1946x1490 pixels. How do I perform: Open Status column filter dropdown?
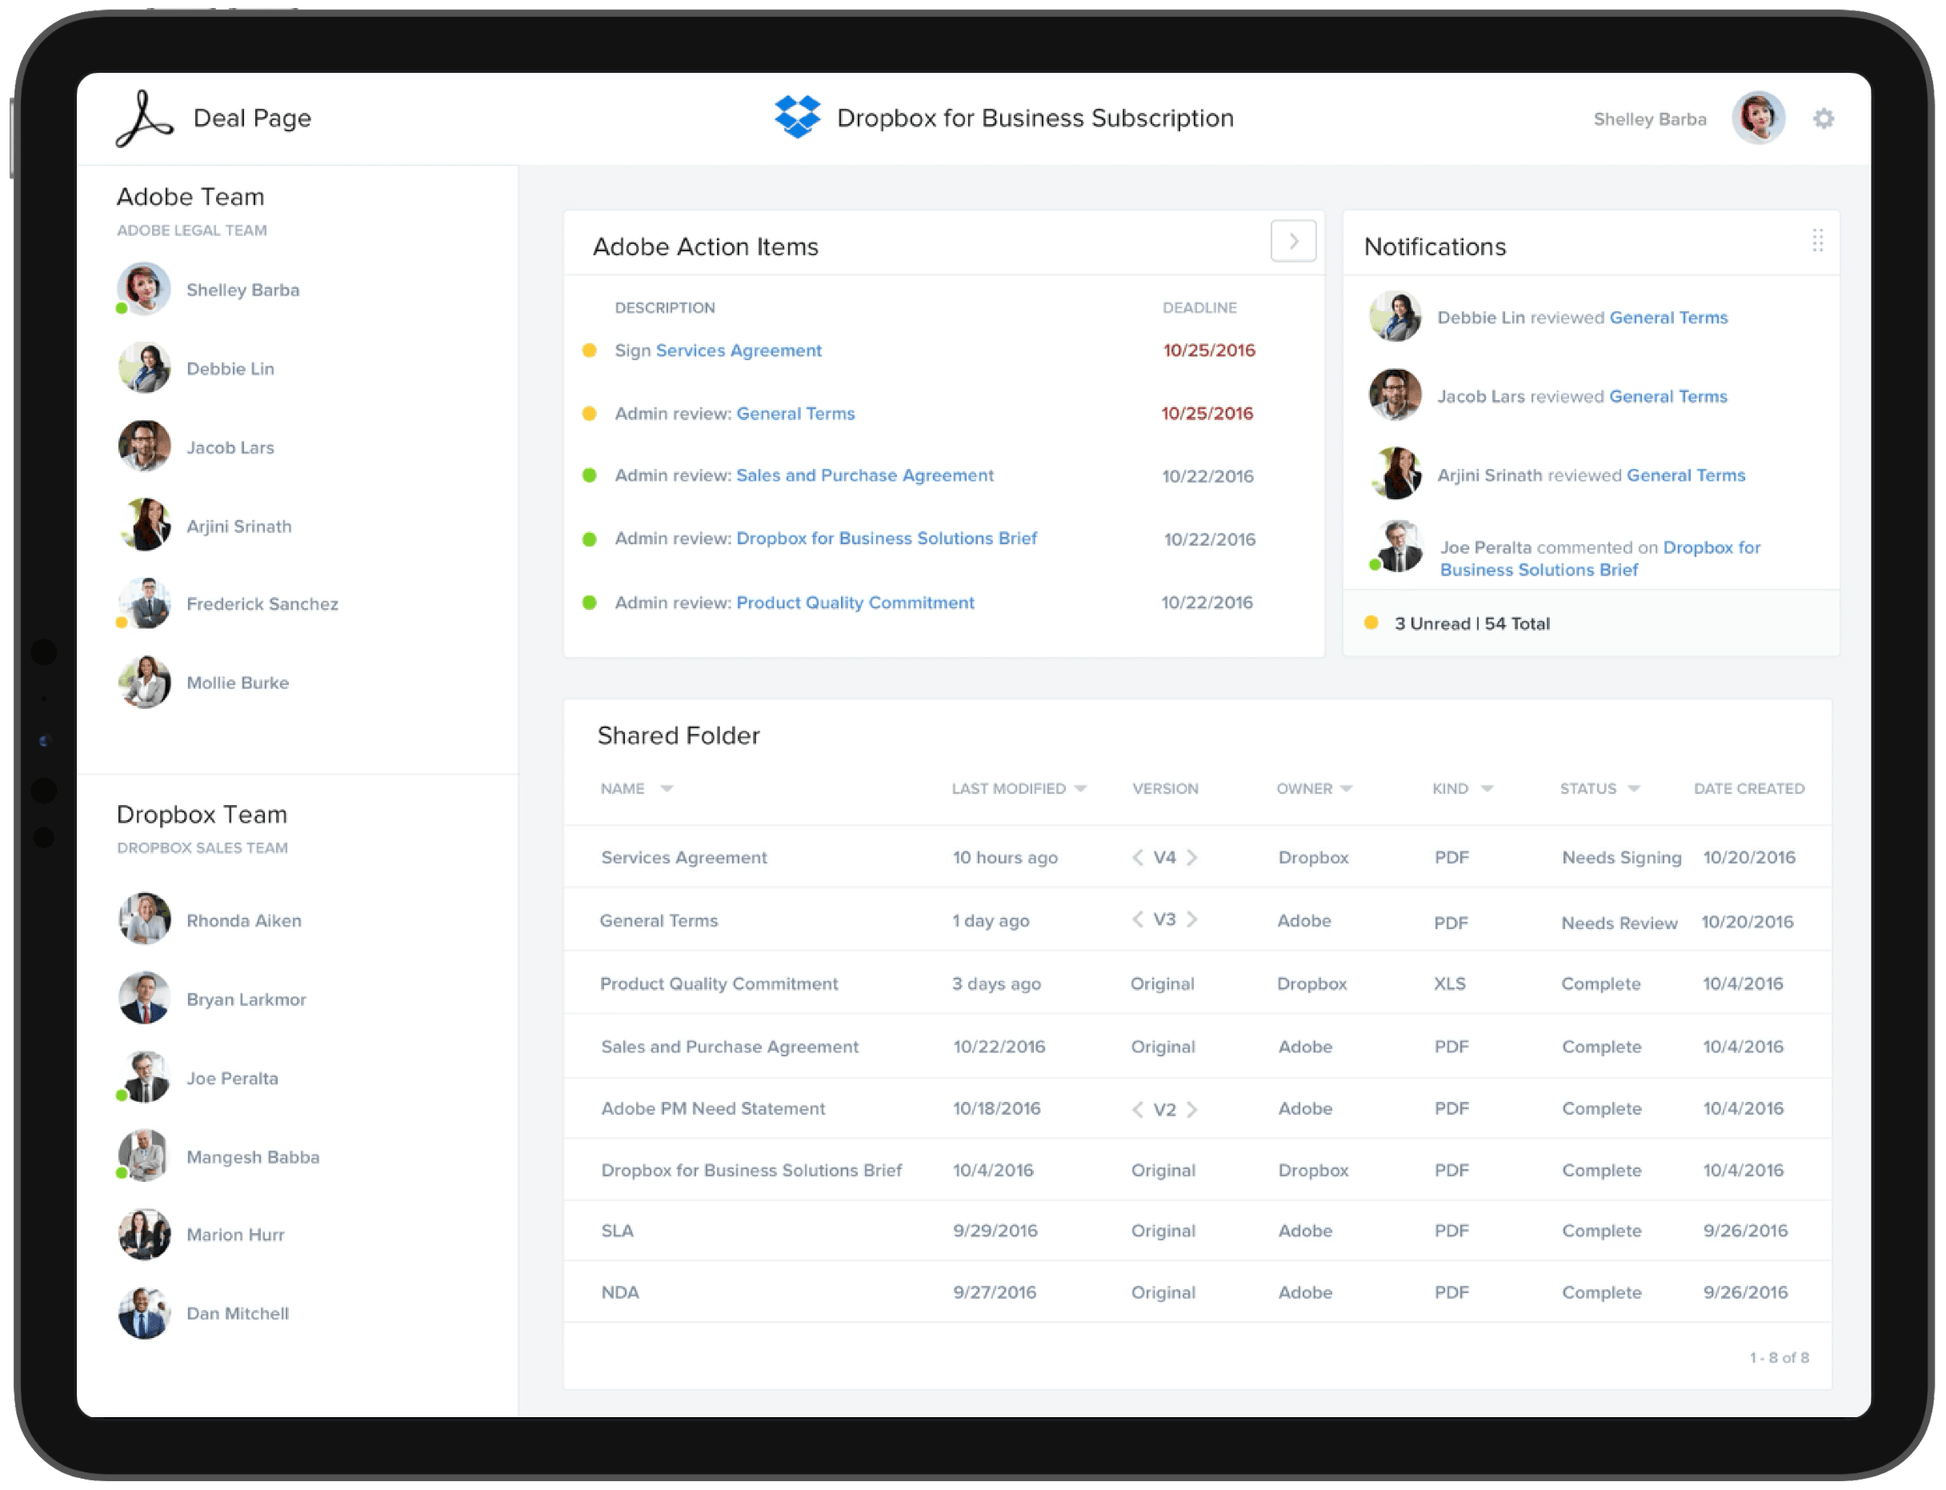pos(1634,789)
